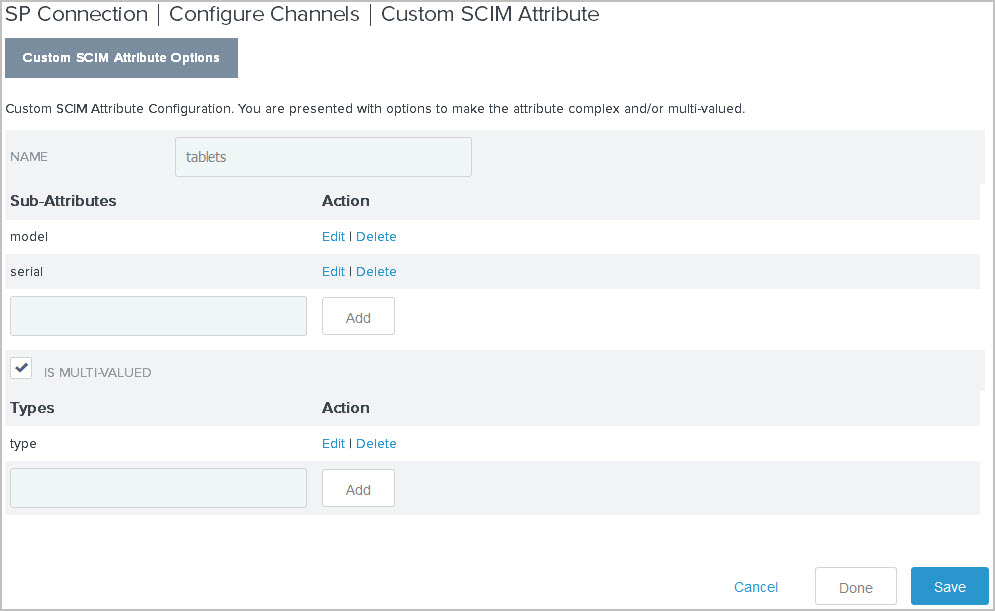This screenshot has height=611, width=995.
Task: Navigate to SP Connection via breadcrumb
Action: click(76, 14)
